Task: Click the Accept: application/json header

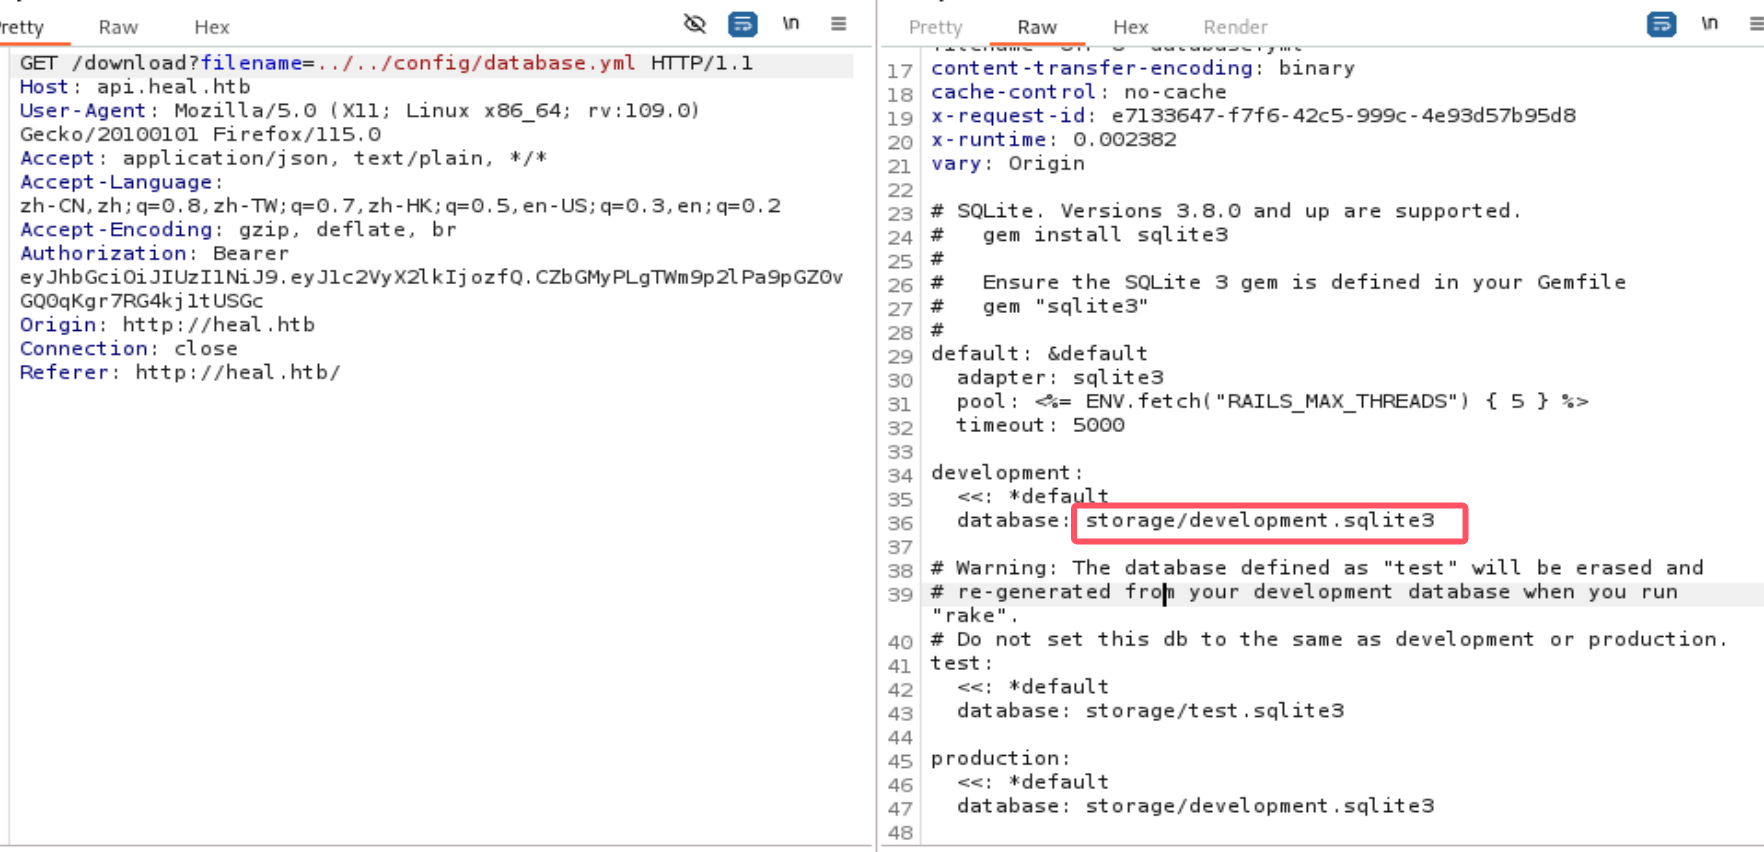Action: click(x=283, y=158)
